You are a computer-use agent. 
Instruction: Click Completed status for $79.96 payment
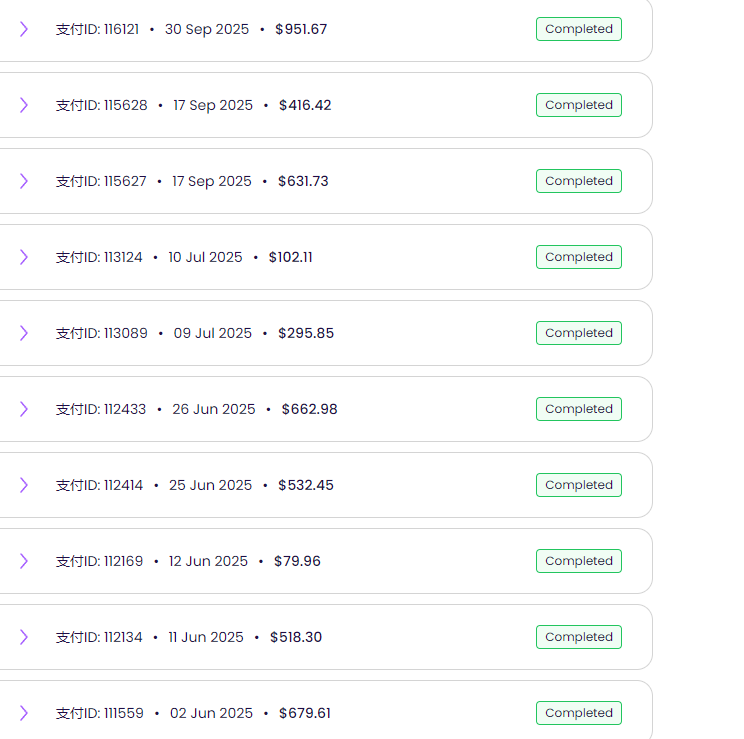click(578, 561)
